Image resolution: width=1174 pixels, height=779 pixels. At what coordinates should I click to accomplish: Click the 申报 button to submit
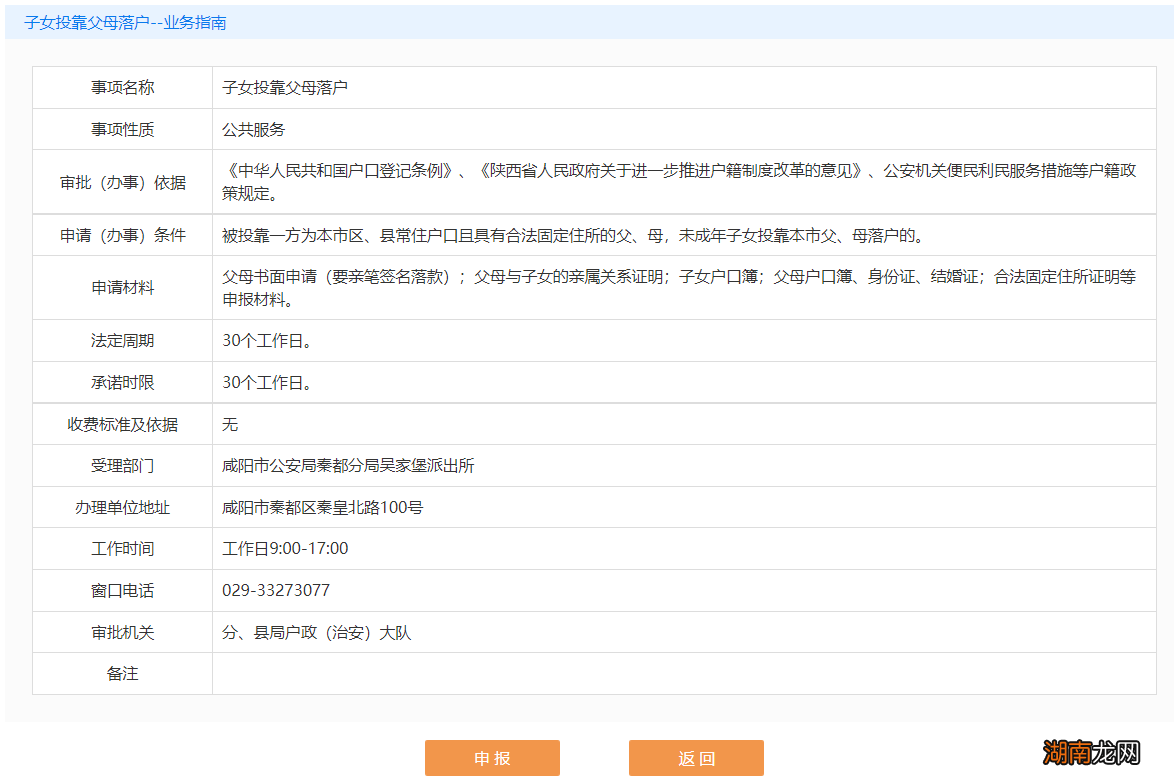(492, 757)
